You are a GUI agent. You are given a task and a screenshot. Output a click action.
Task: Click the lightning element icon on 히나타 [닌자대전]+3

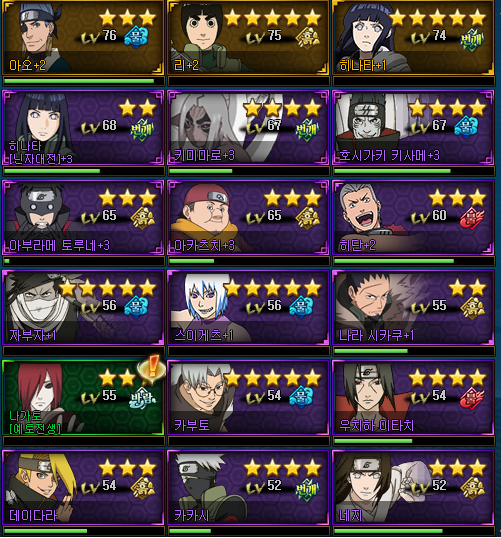[142, 128]
